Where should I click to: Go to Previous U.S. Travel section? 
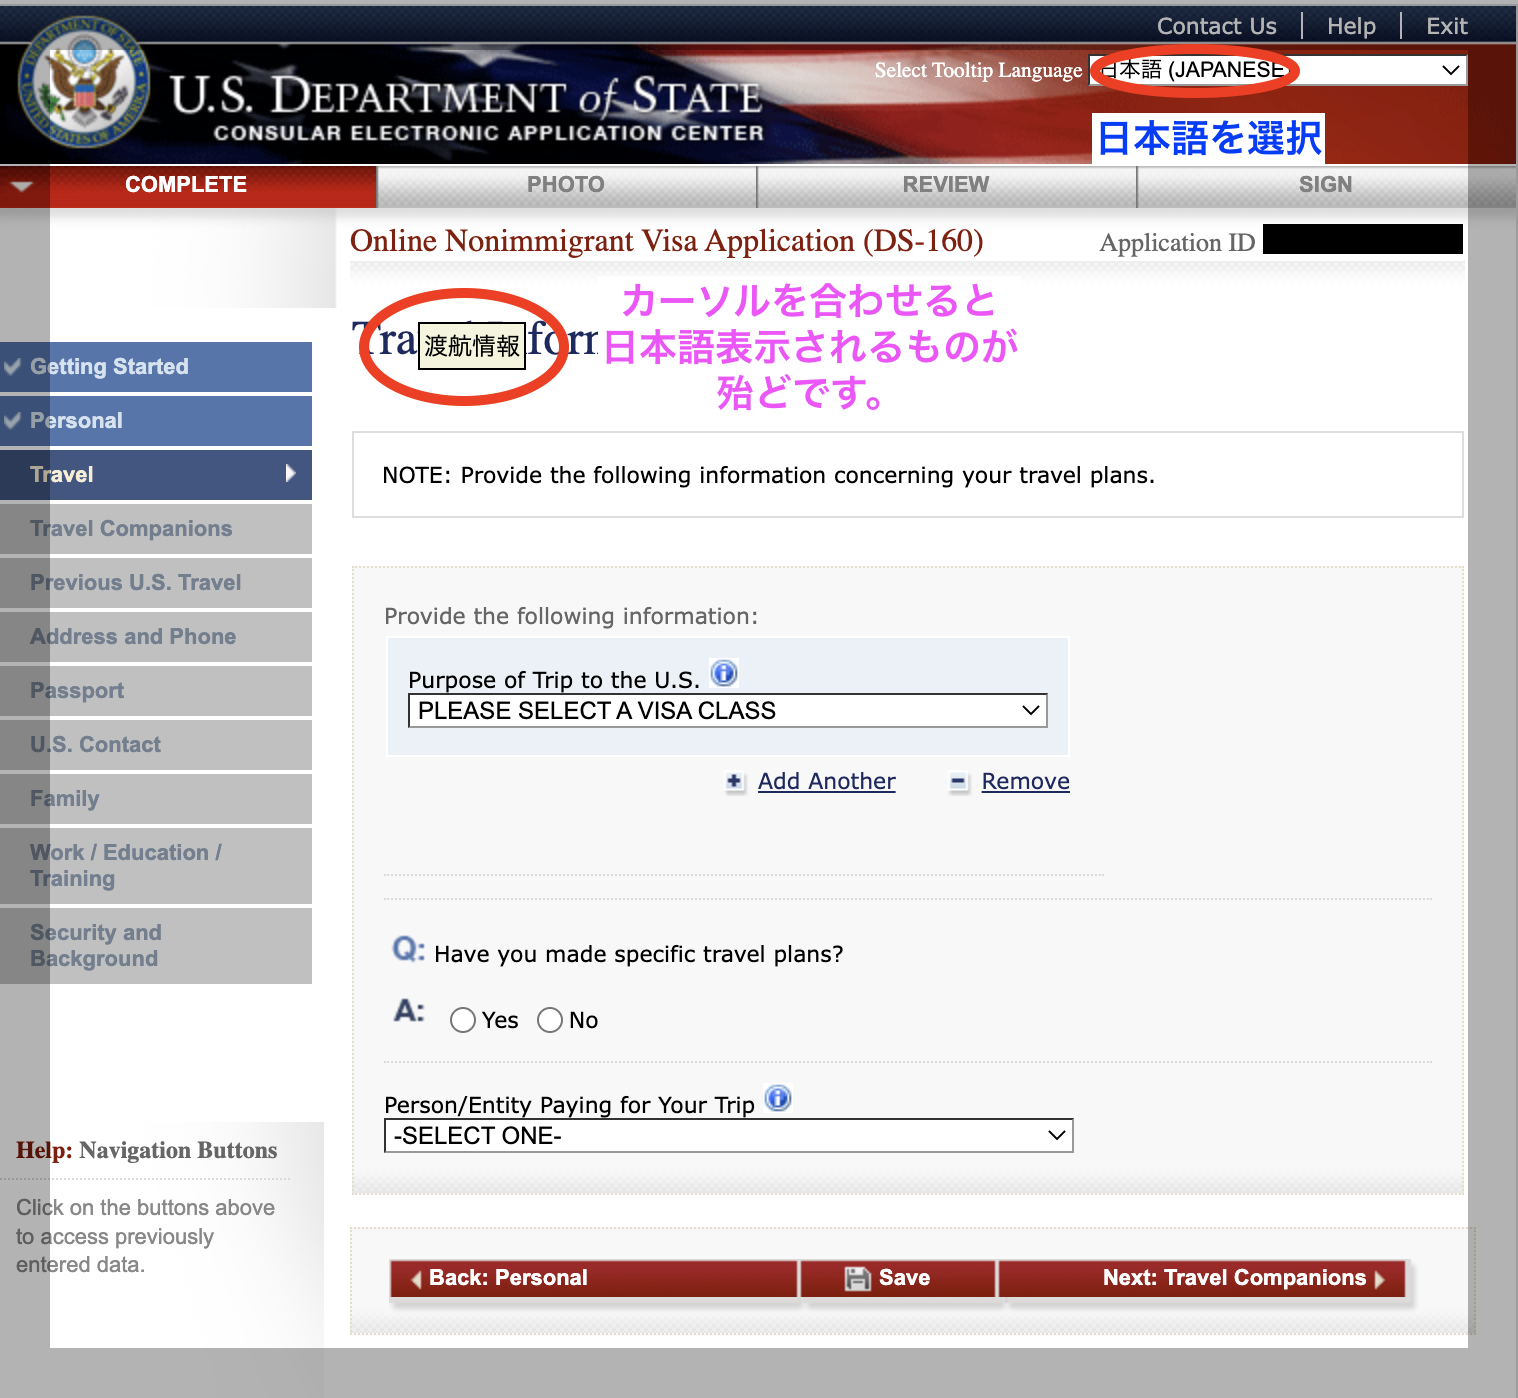pyautogui.click(x=156, y=583)
